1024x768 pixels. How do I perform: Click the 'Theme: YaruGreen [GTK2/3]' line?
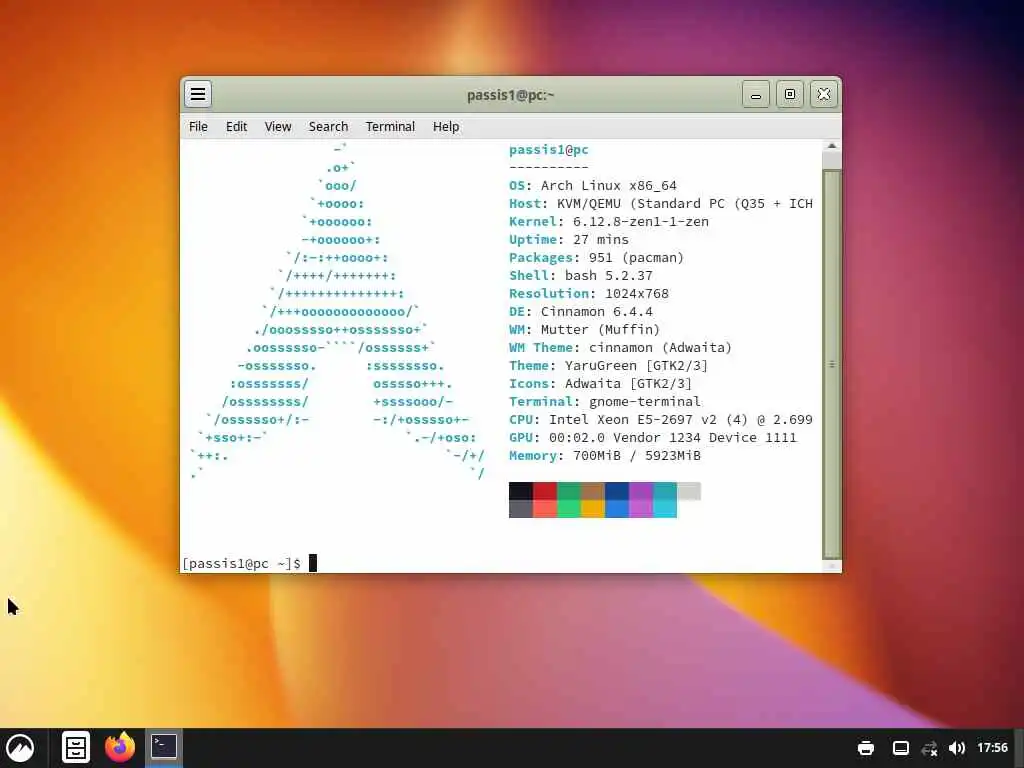pyautogui.click(x=608, y=366)
